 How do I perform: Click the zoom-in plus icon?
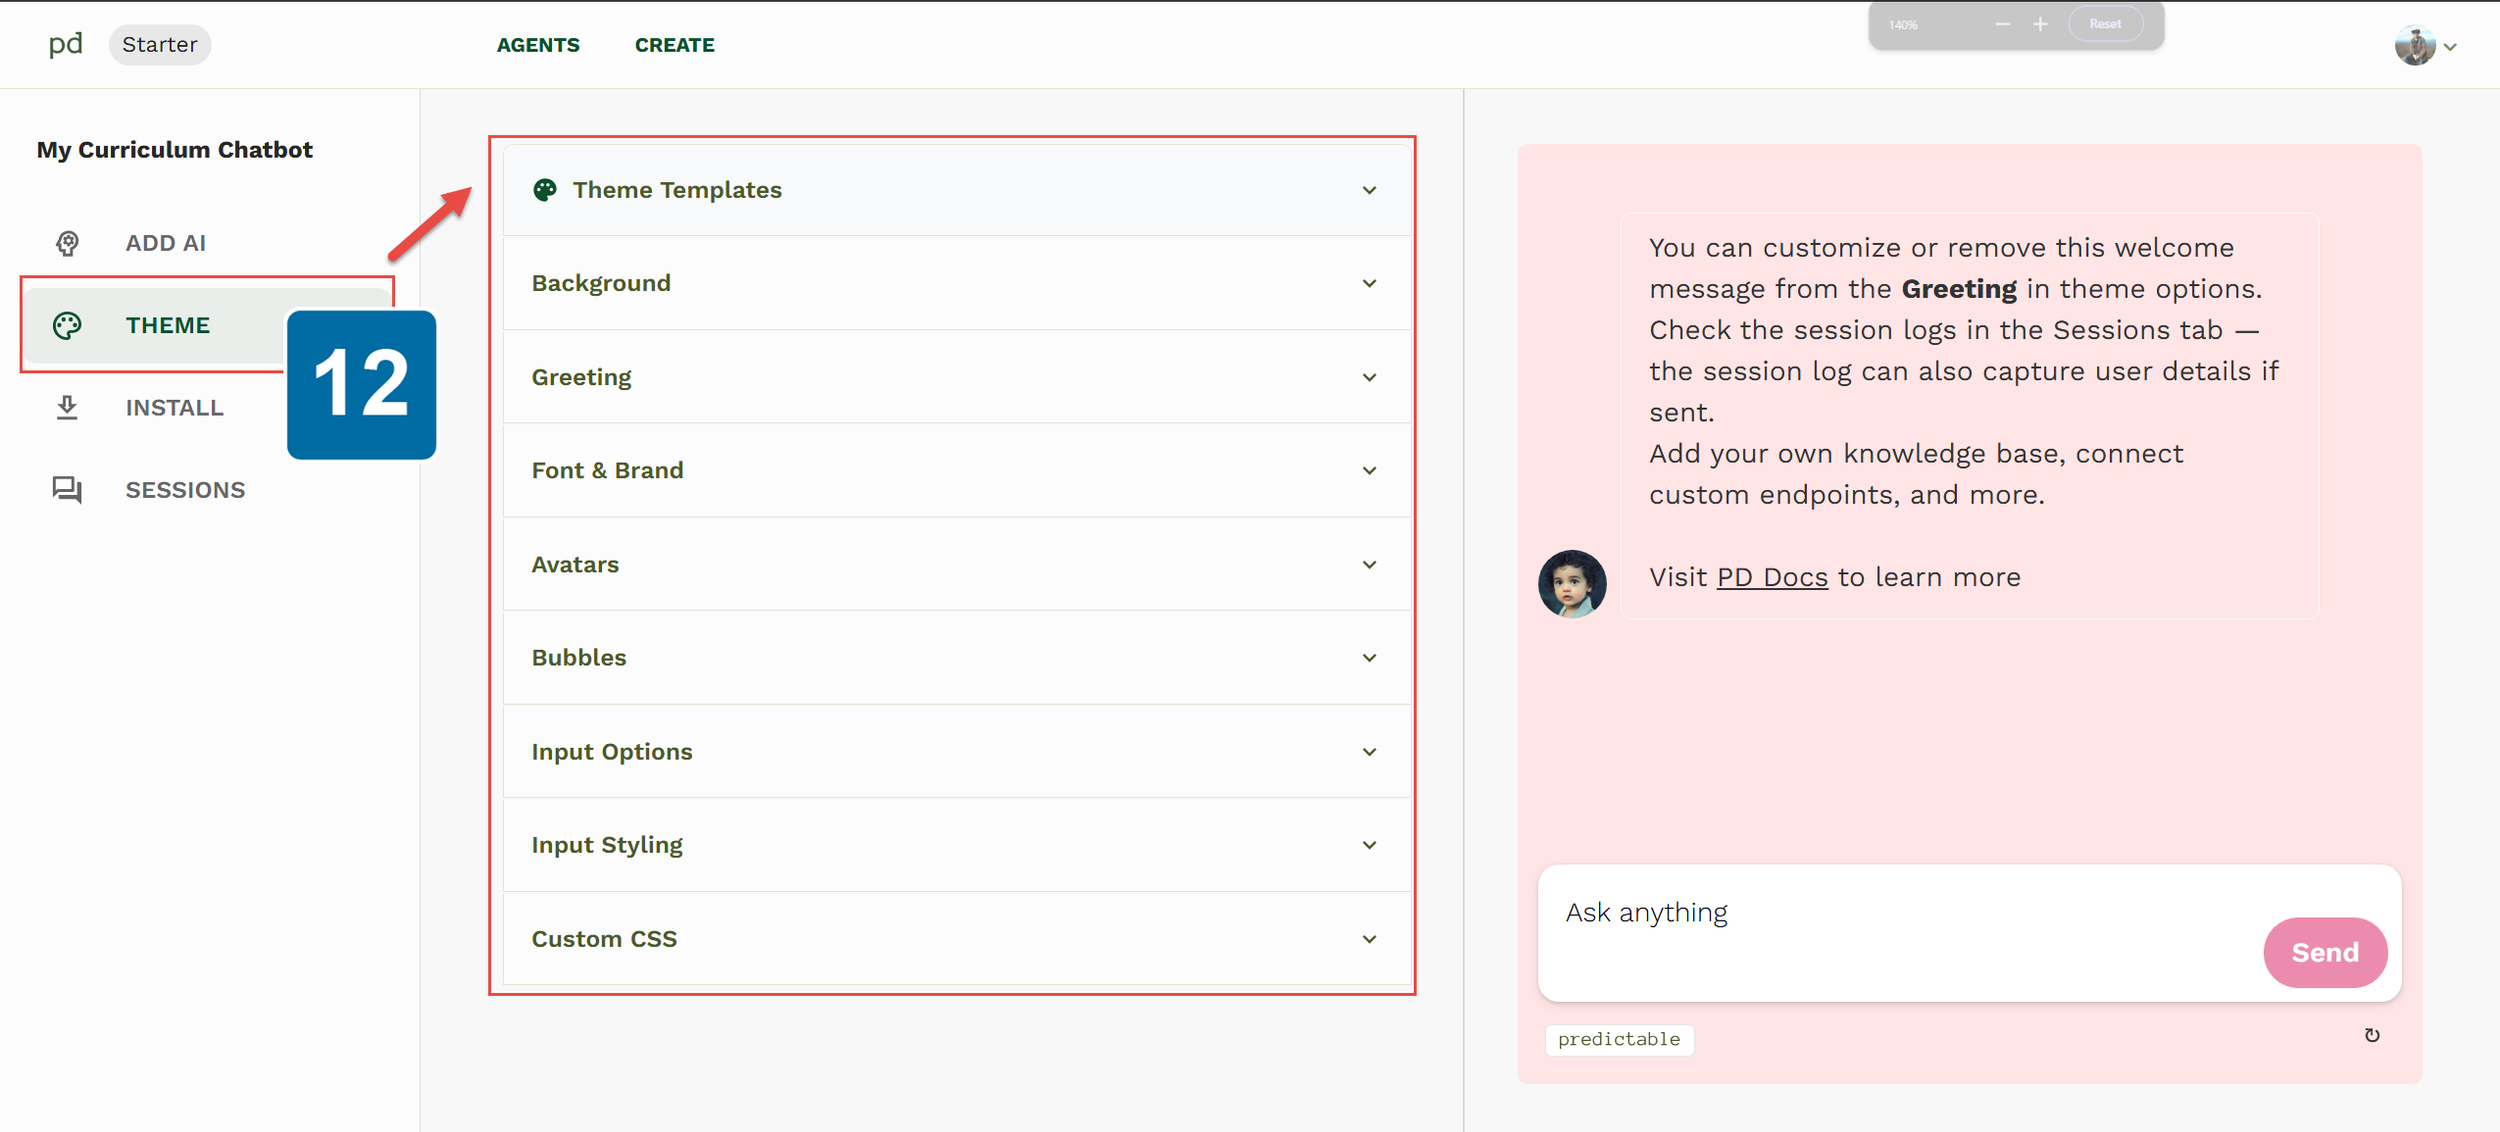pyautogui.click(x=2040, y=24)
